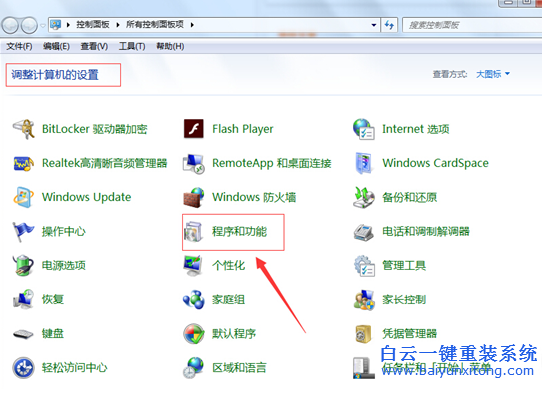Open the 任务栏和开始菜单 icon
Image resolution: width=542 pixels, height=396 pixels.
coord(364,368)
